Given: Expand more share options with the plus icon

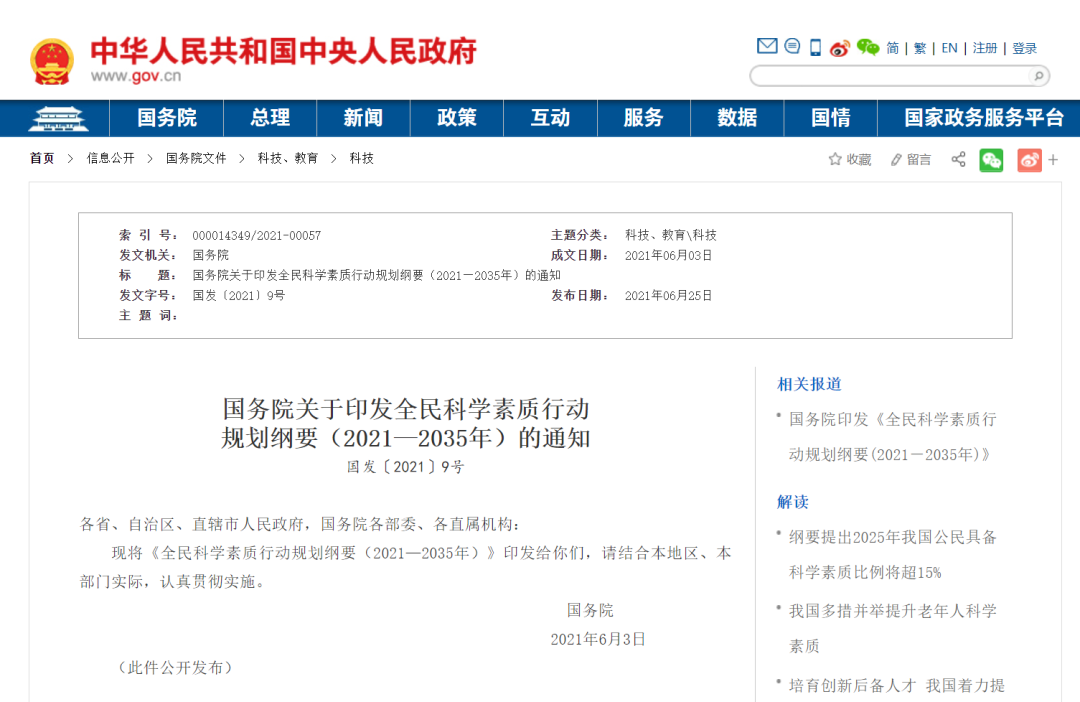Looking at the screenshot, I should (1053, 159).
